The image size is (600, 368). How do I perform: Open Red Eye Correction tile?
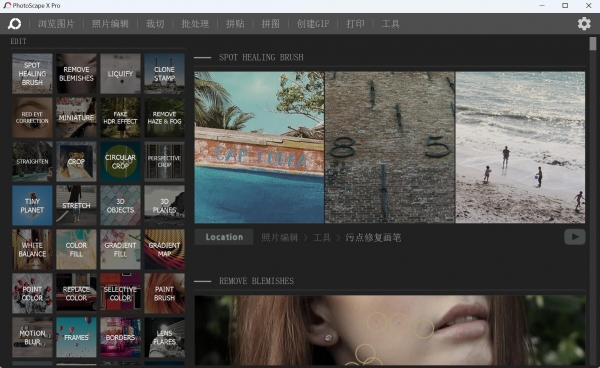(32, 117)
